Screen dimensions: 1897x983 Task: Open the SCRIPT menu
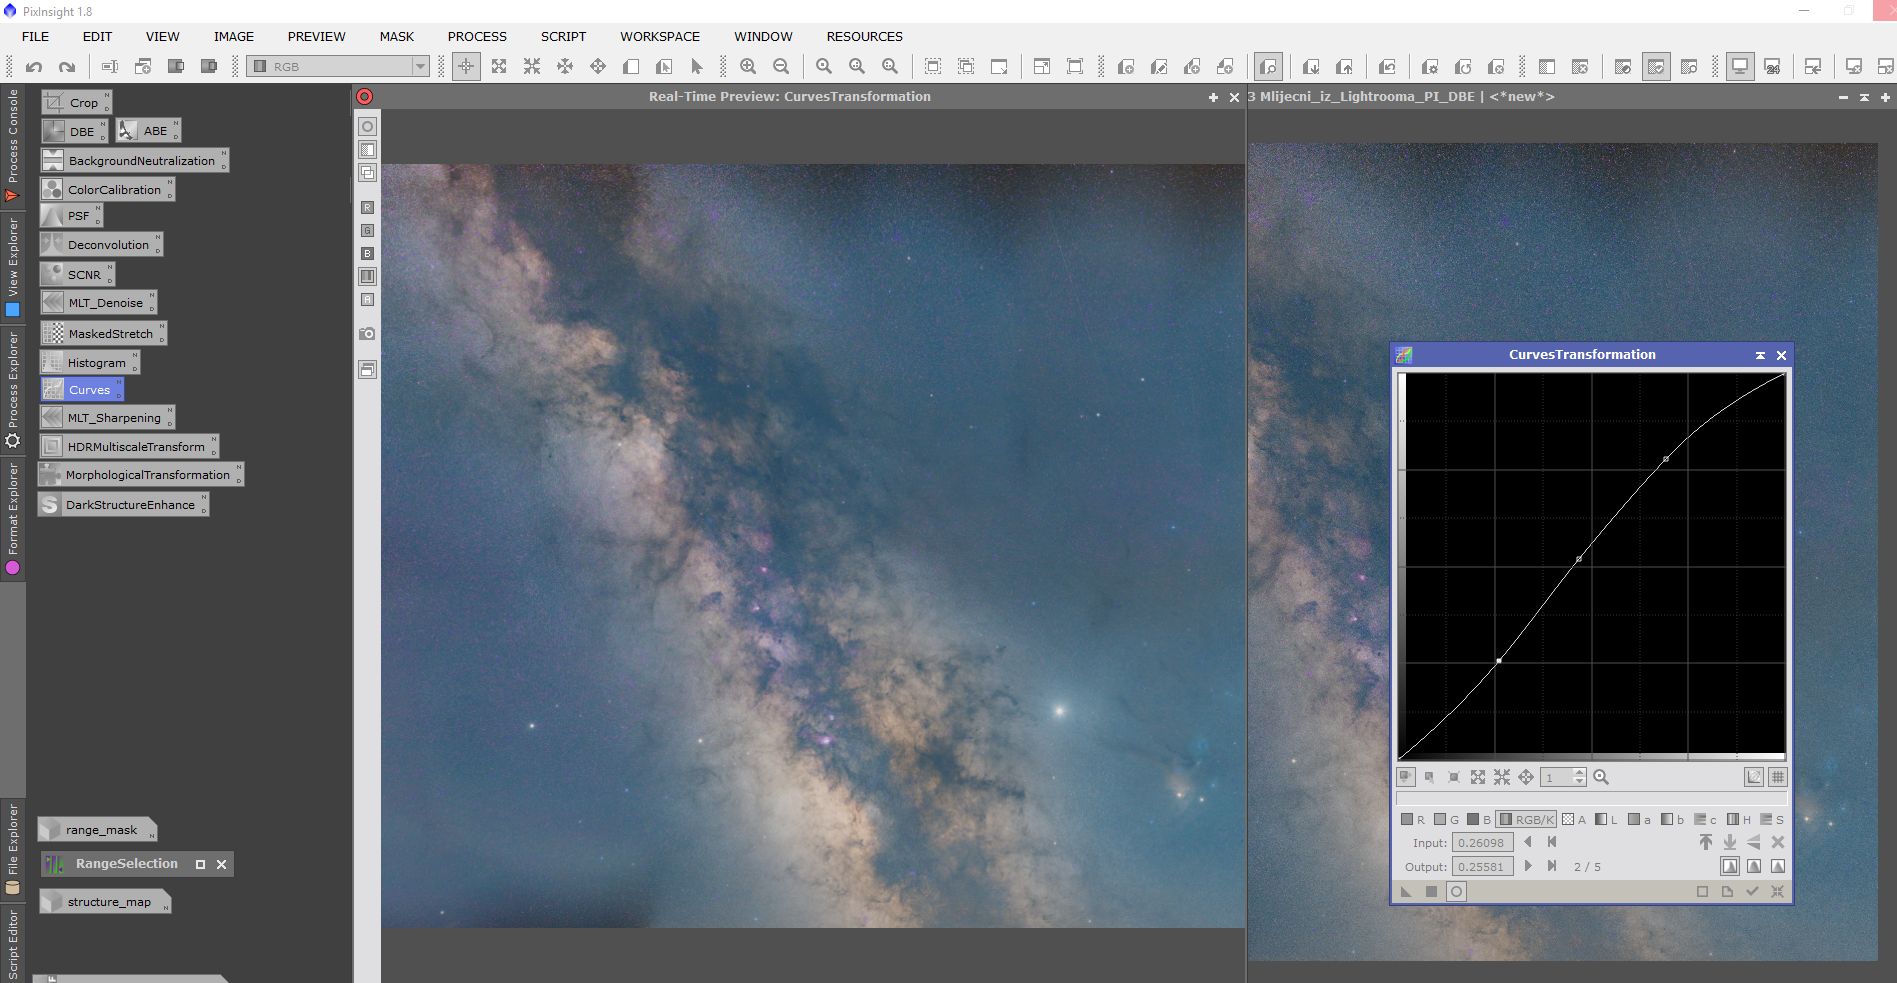tap(563, 36)
